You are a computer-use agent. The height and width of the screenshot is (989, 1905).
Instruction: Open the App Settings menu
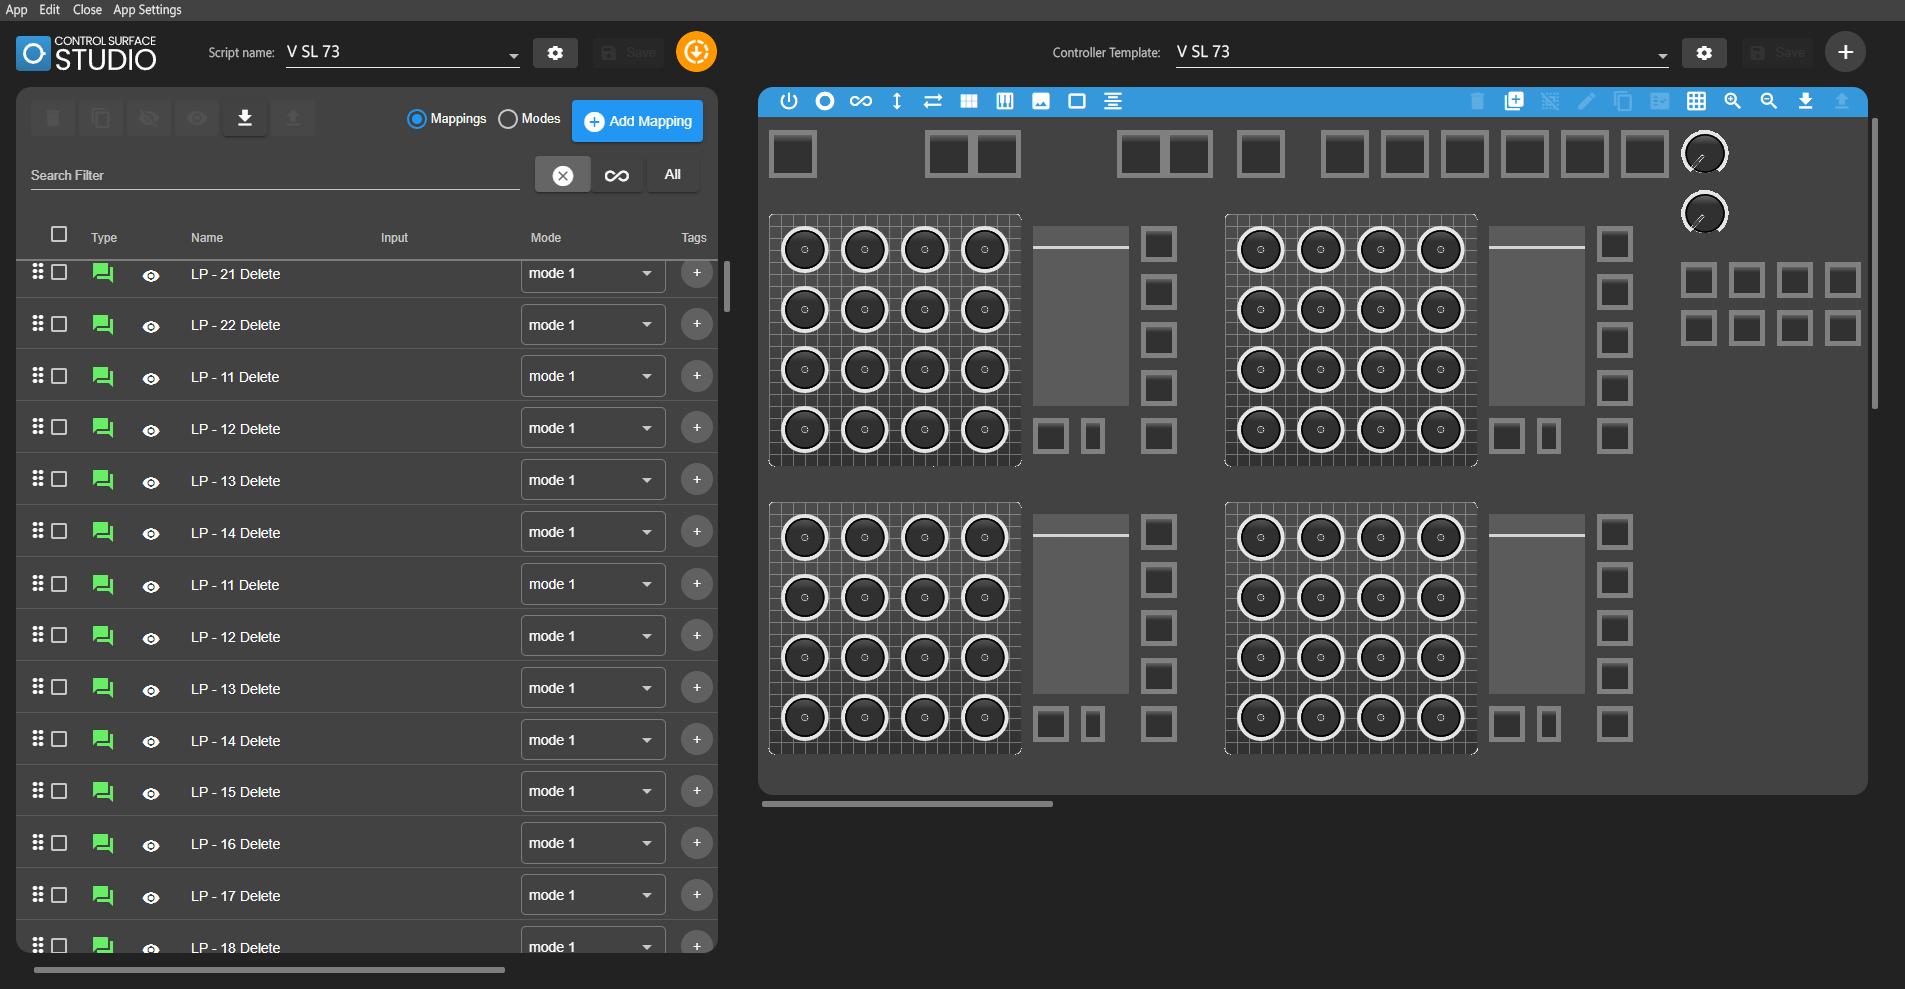click(x=147, y=10)
